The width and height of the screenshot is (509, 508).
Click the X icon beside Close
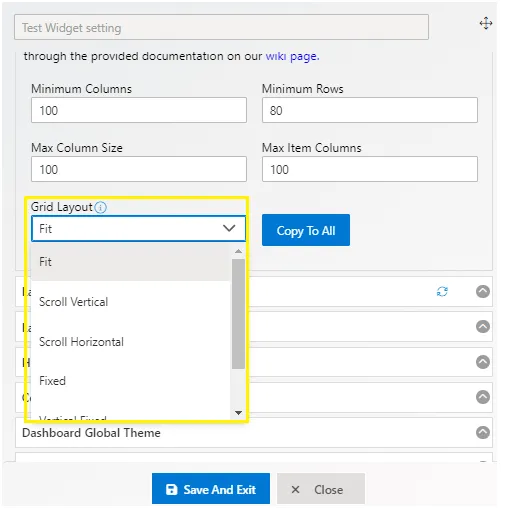(295, 489)
